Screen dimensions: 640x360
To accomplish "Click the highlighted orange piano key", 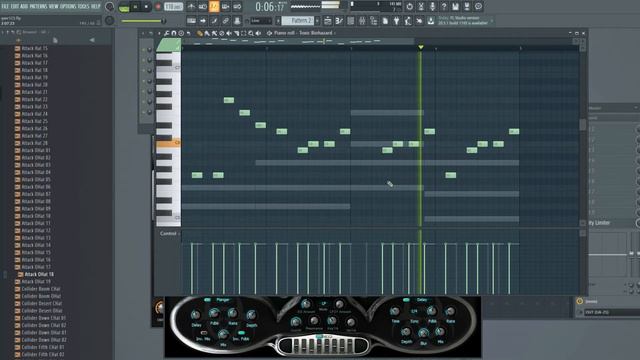I will (x=168, y=144).
